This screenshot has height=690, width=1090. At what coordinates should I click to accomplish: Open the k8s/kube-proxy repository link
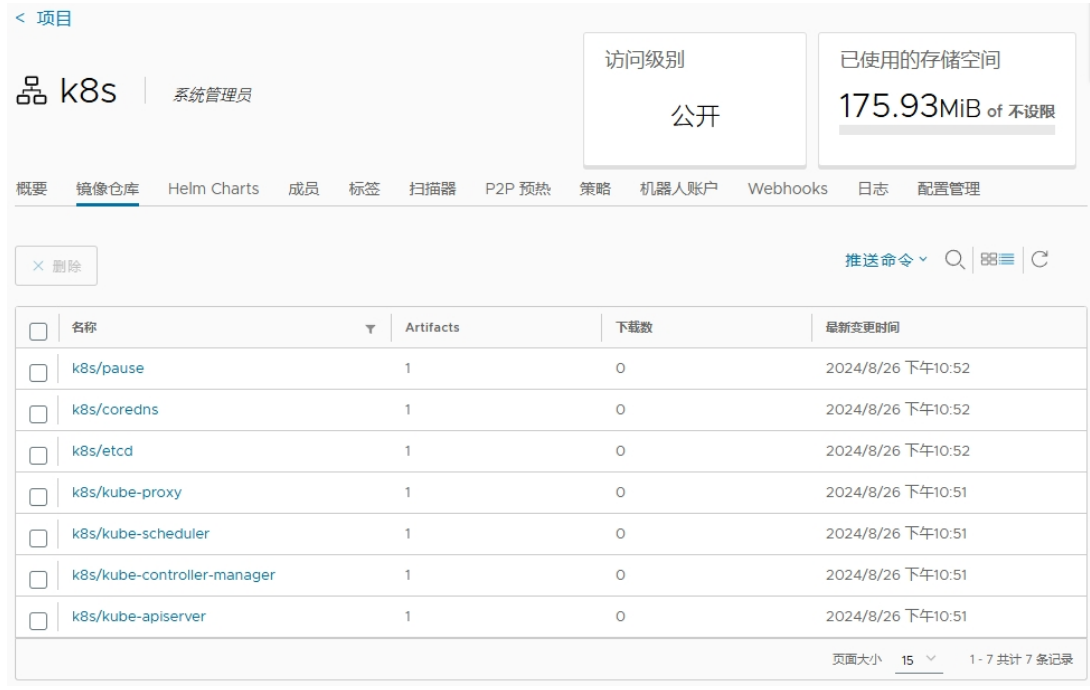pyautogui.click(x=127, y=492)
